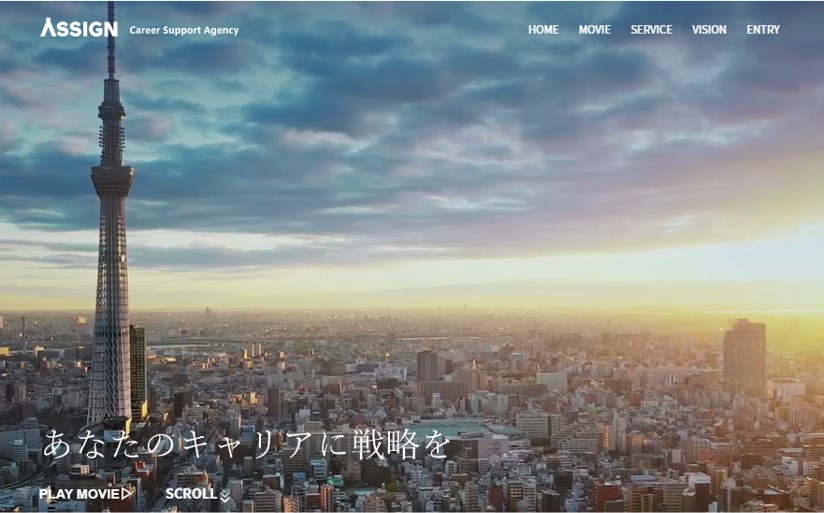
Task: Go to the MOVIE section
Action: [594, 30]
